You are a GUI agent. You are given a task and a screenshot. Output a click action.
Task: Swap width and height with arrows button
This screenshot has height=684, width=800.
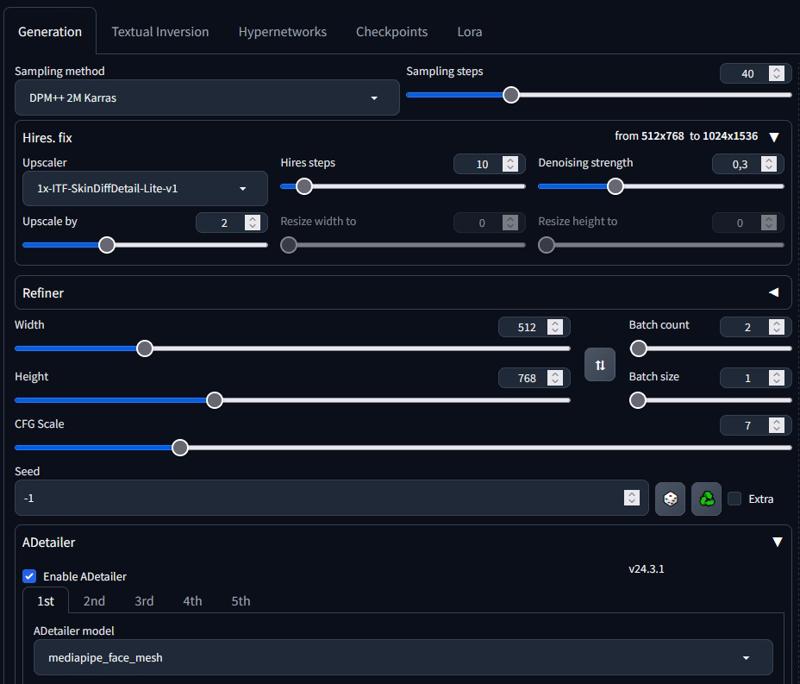click(x=600, y=365)
